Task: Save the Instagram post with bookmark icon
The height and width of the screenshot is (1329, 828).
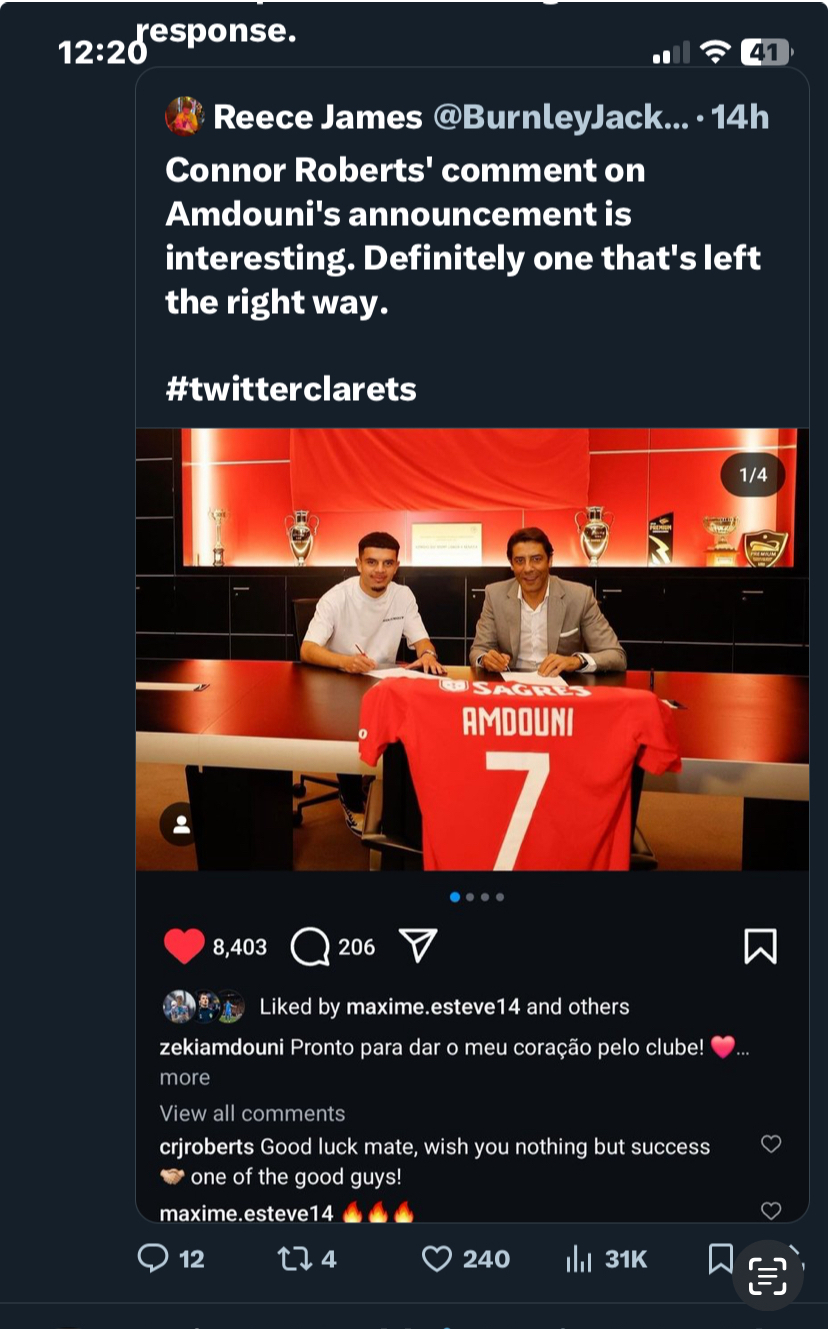Action: pos(760,946)
